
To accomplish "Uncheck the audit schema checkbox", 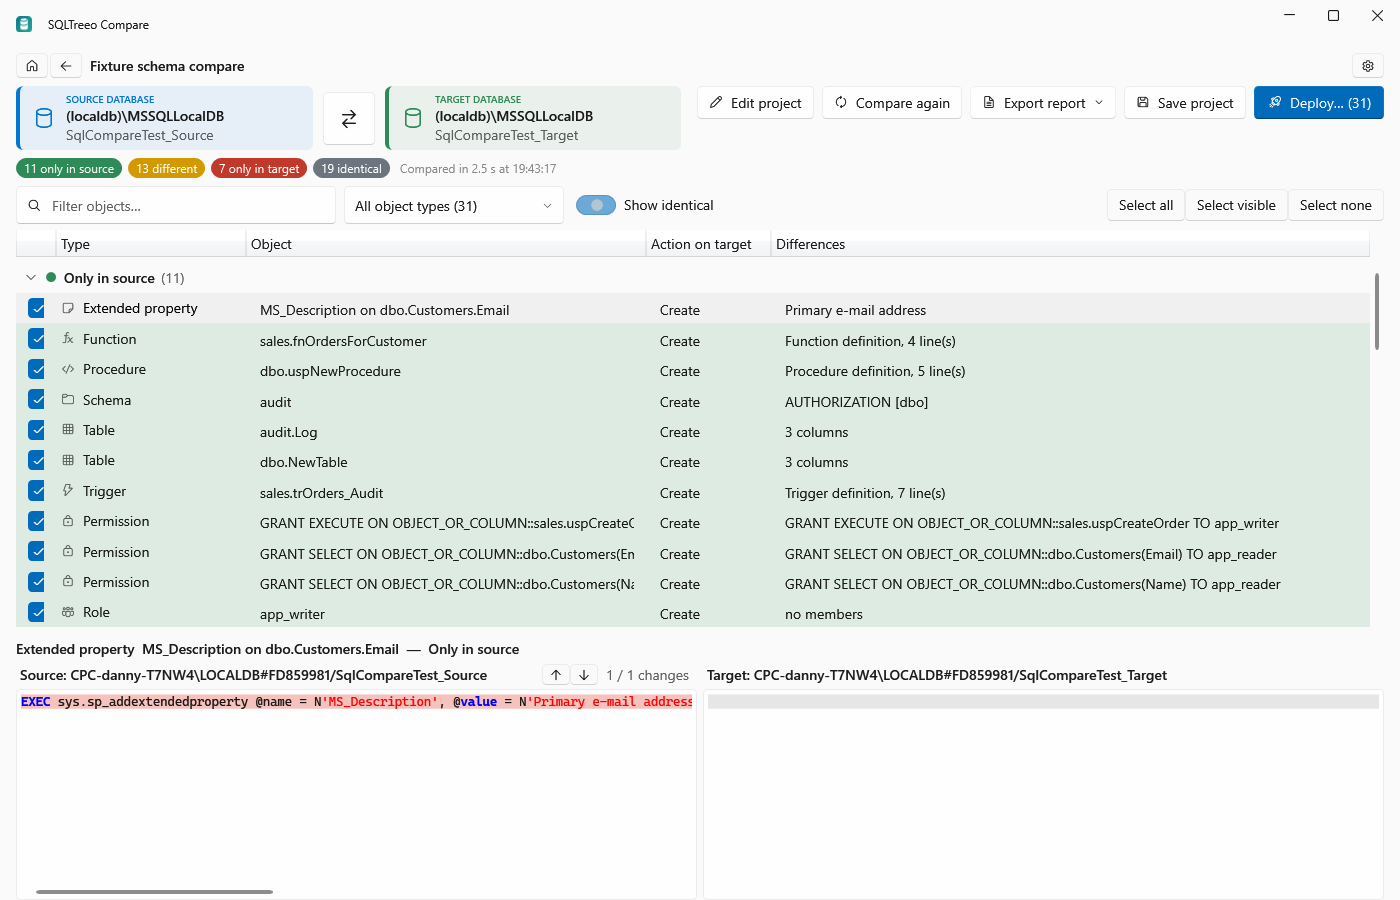I will click(x=37, y=400).
